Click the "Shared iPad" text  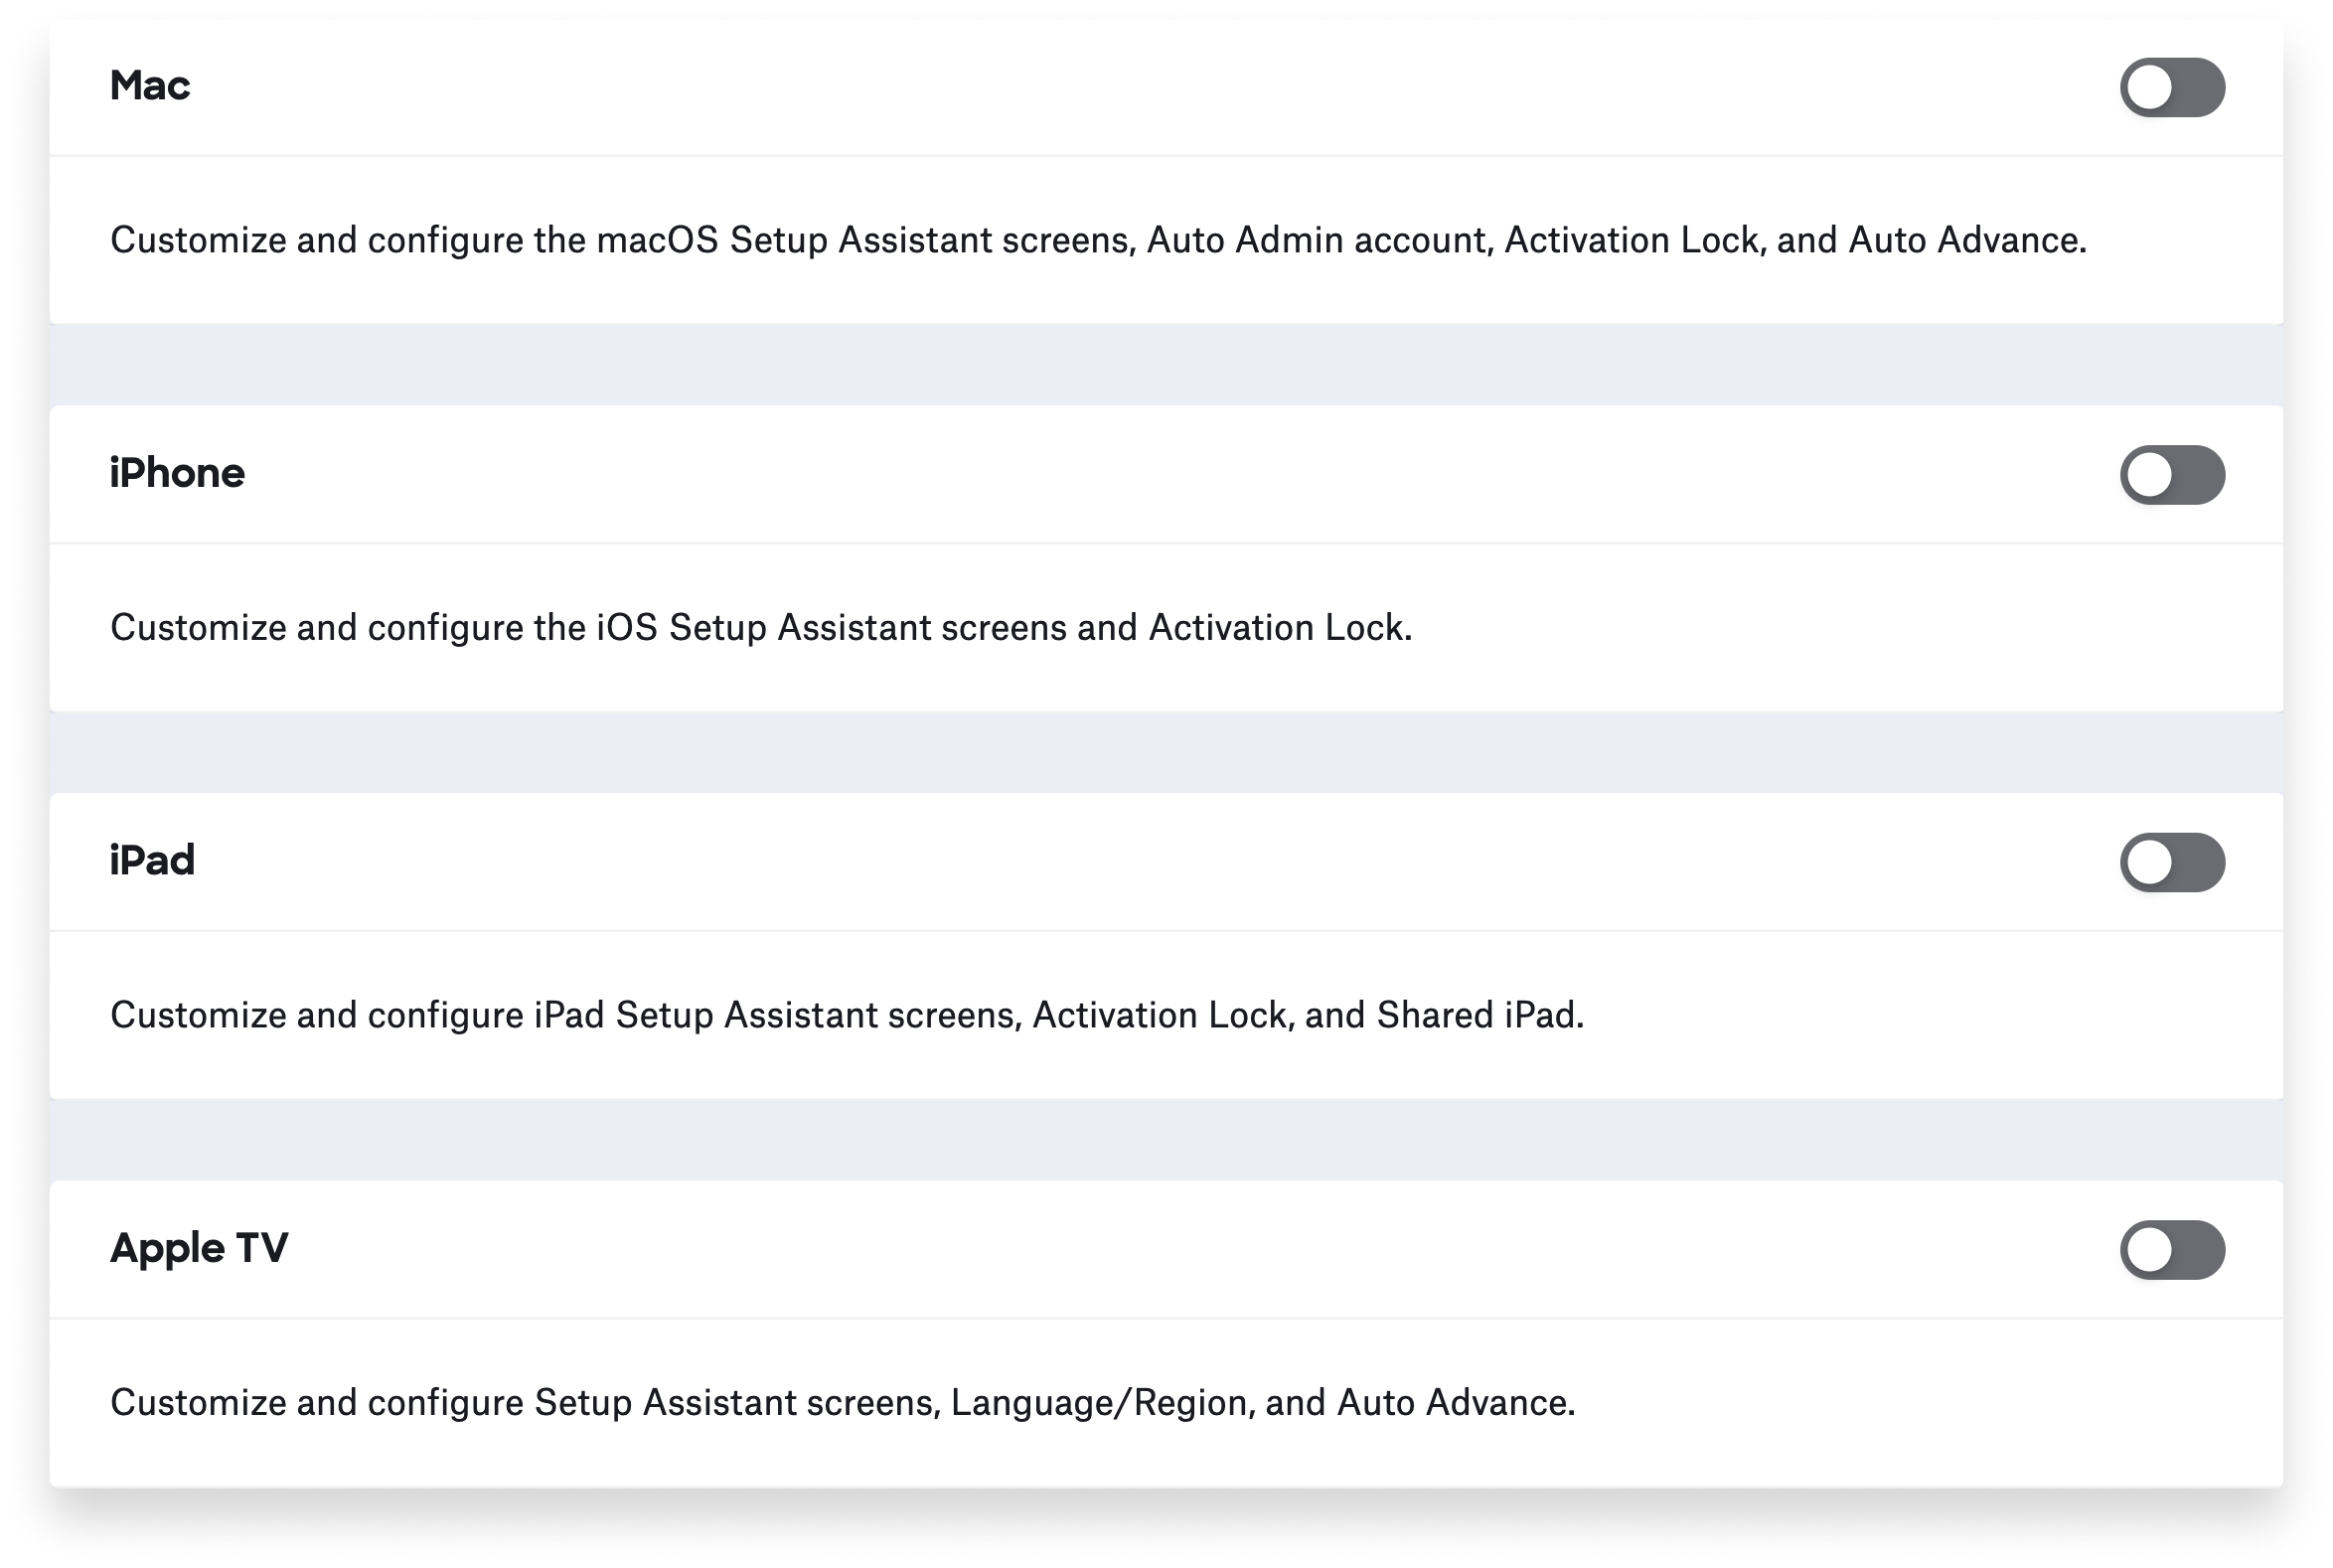pyautogui.click(x=1477, y=1015)
